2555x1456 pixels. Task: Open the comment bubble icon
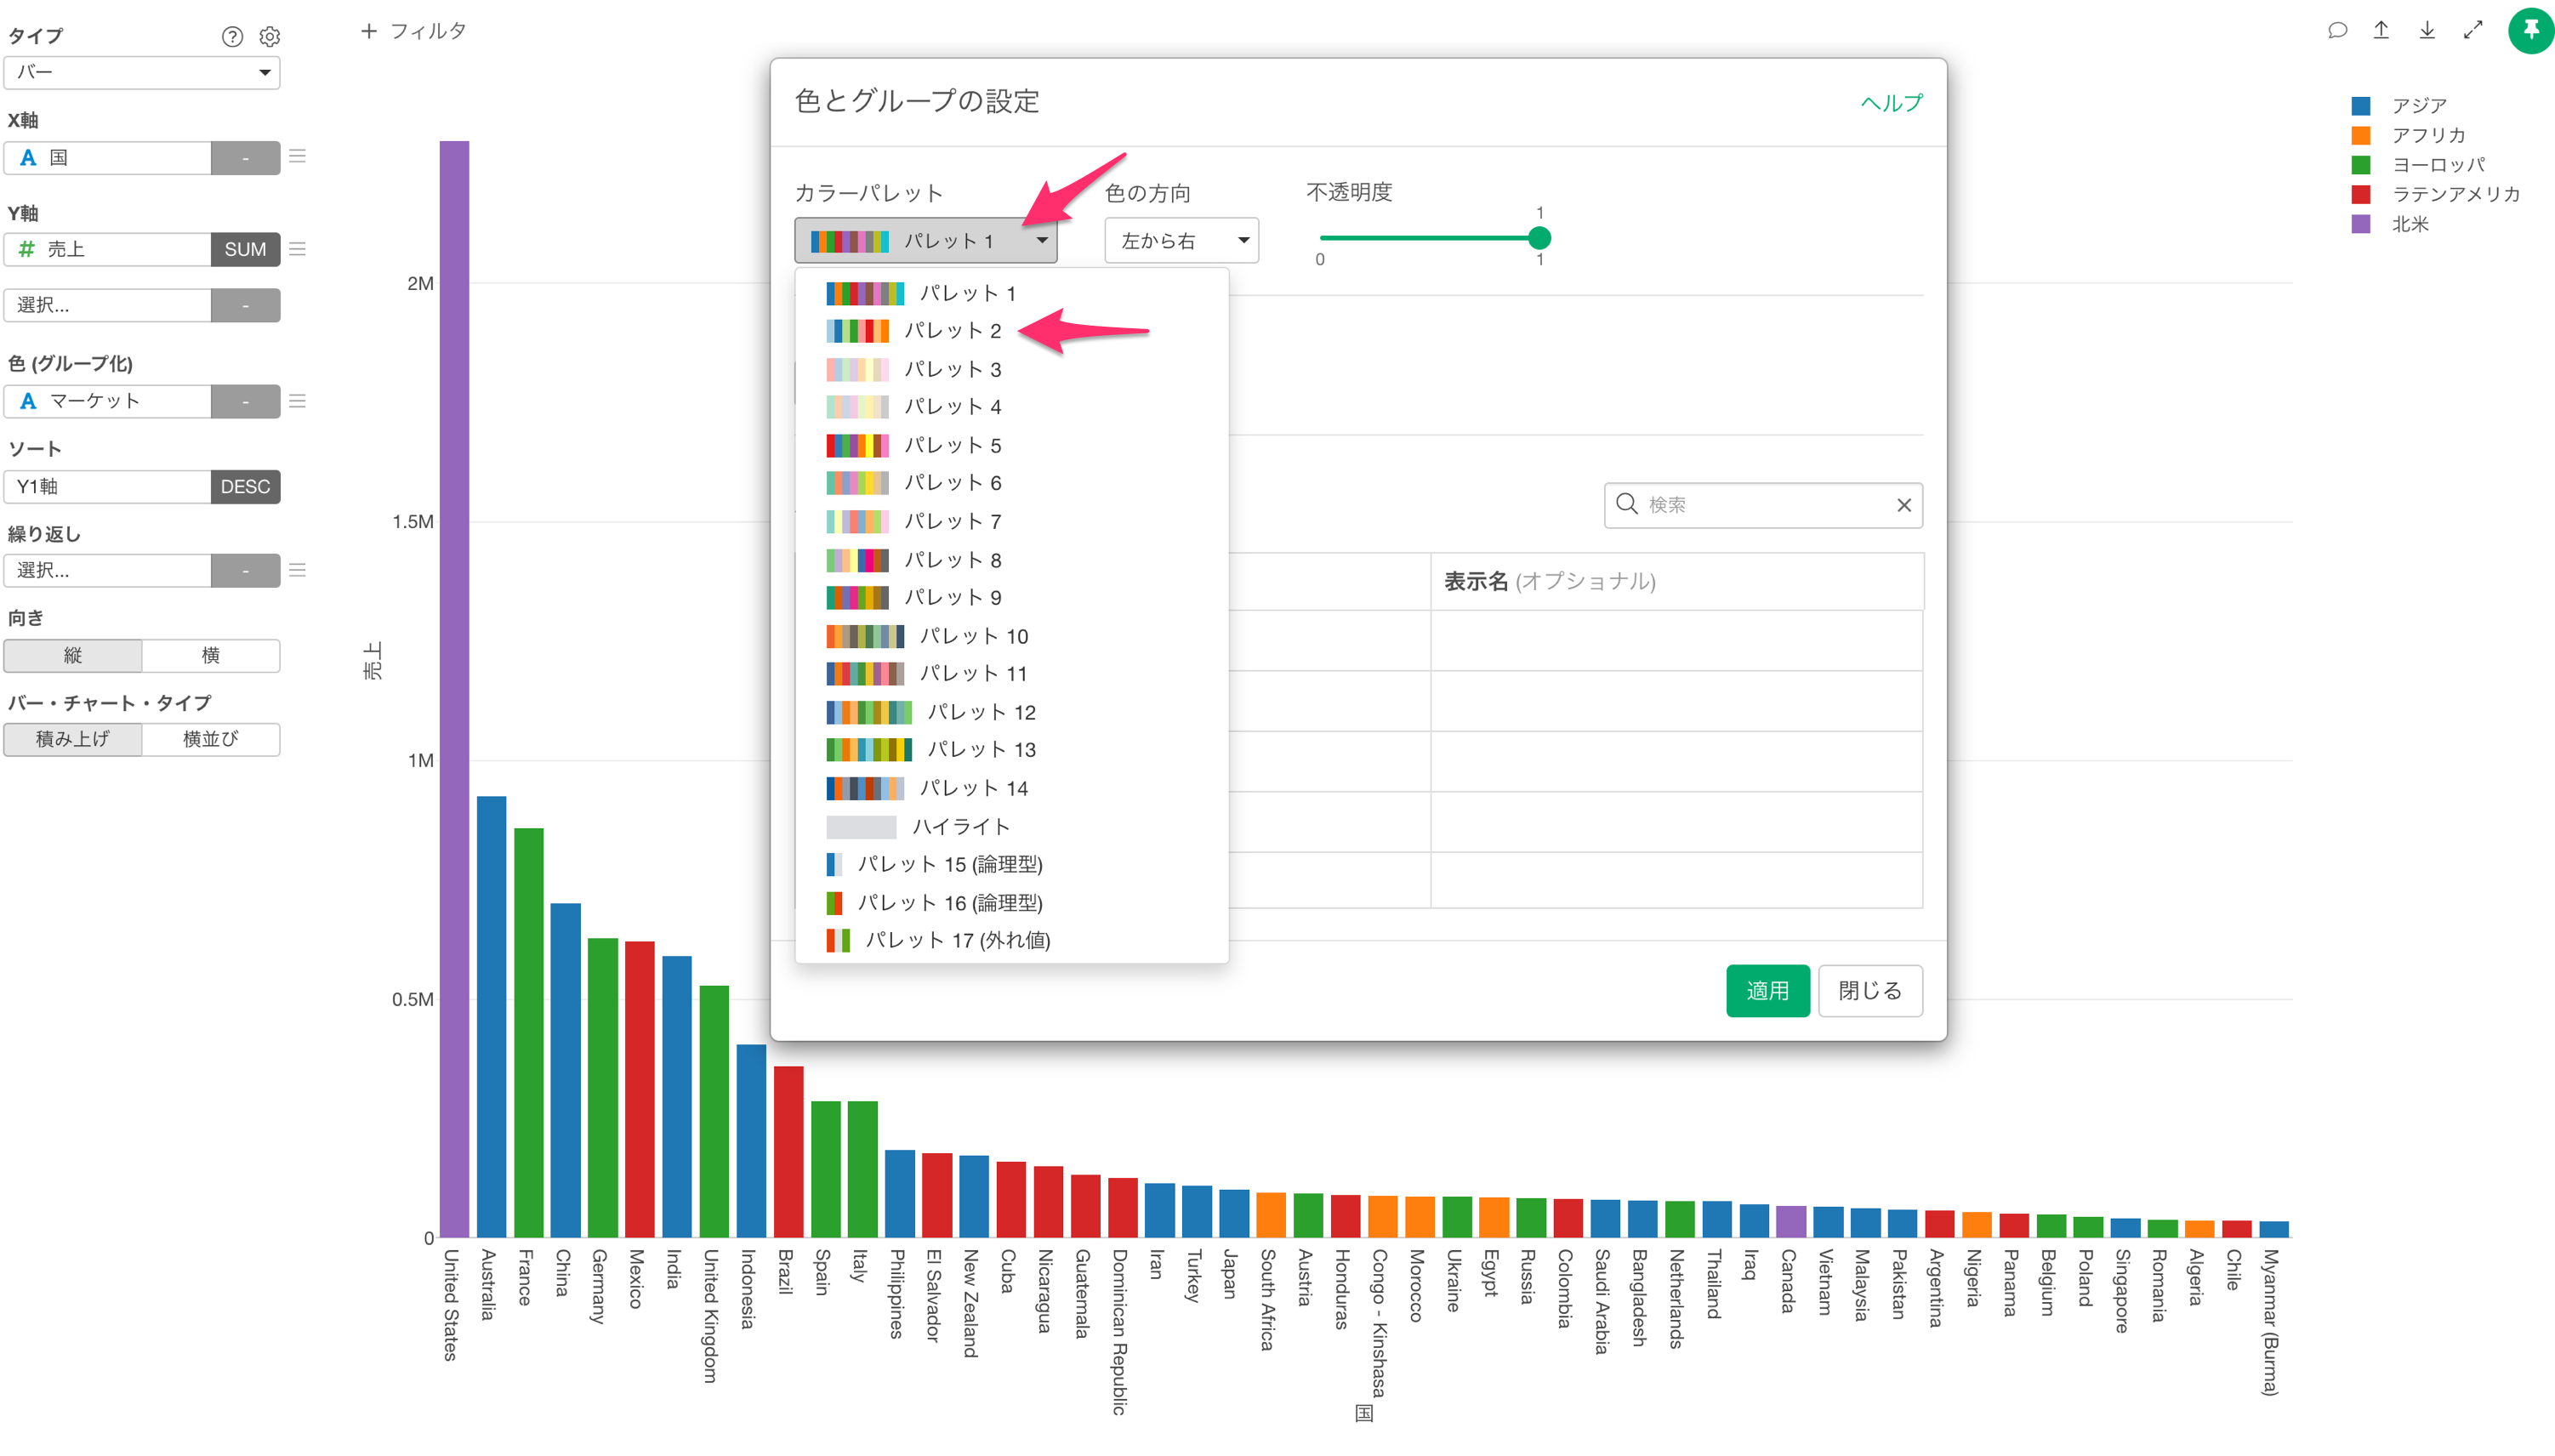2336,31
